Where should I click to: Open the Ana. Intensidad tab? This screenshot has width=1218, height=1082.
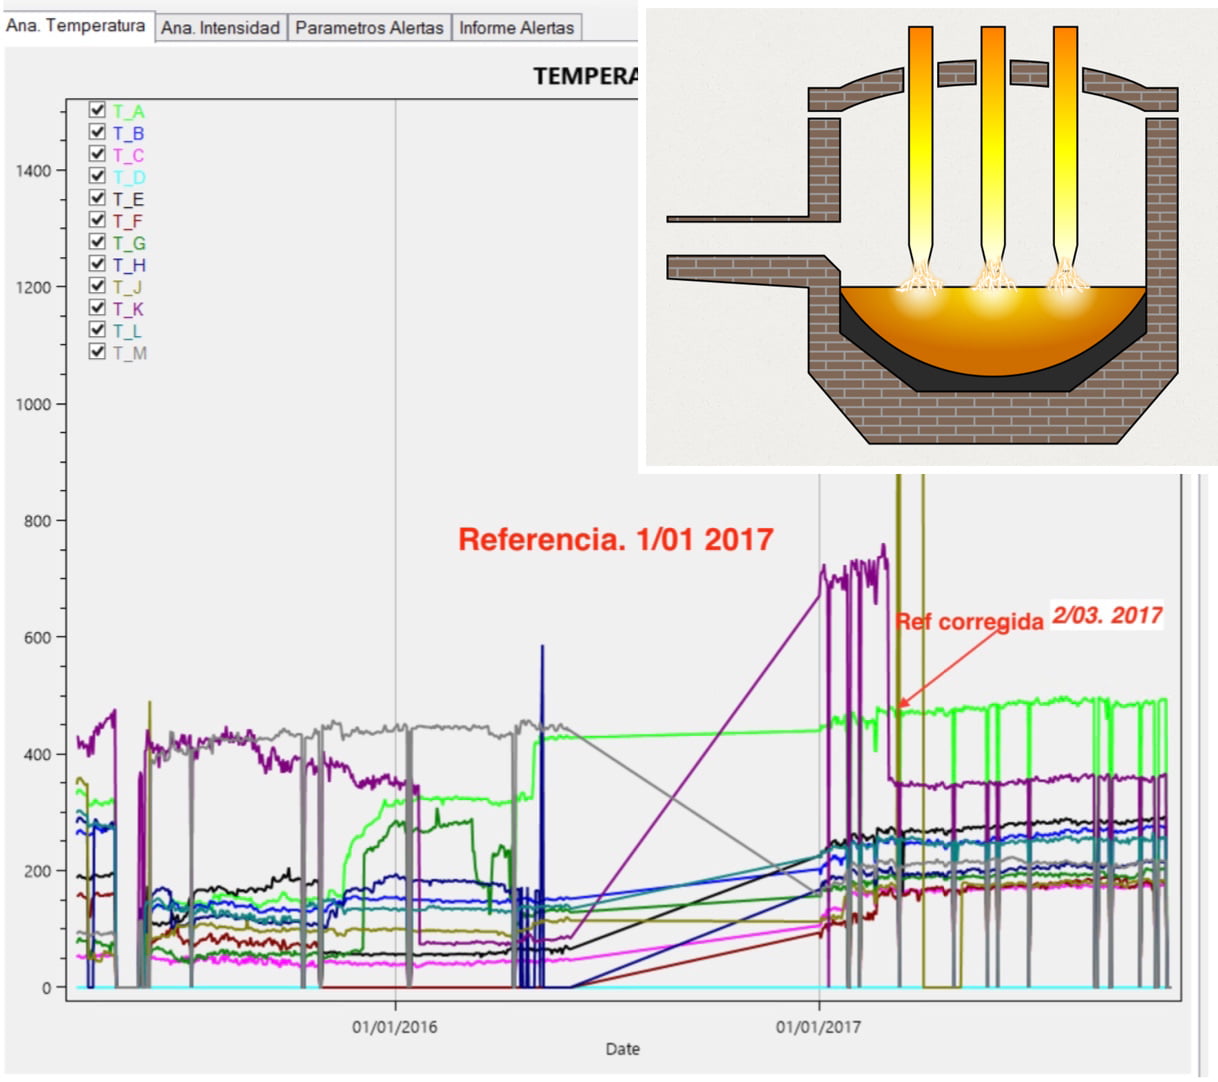tap(220, 28)
